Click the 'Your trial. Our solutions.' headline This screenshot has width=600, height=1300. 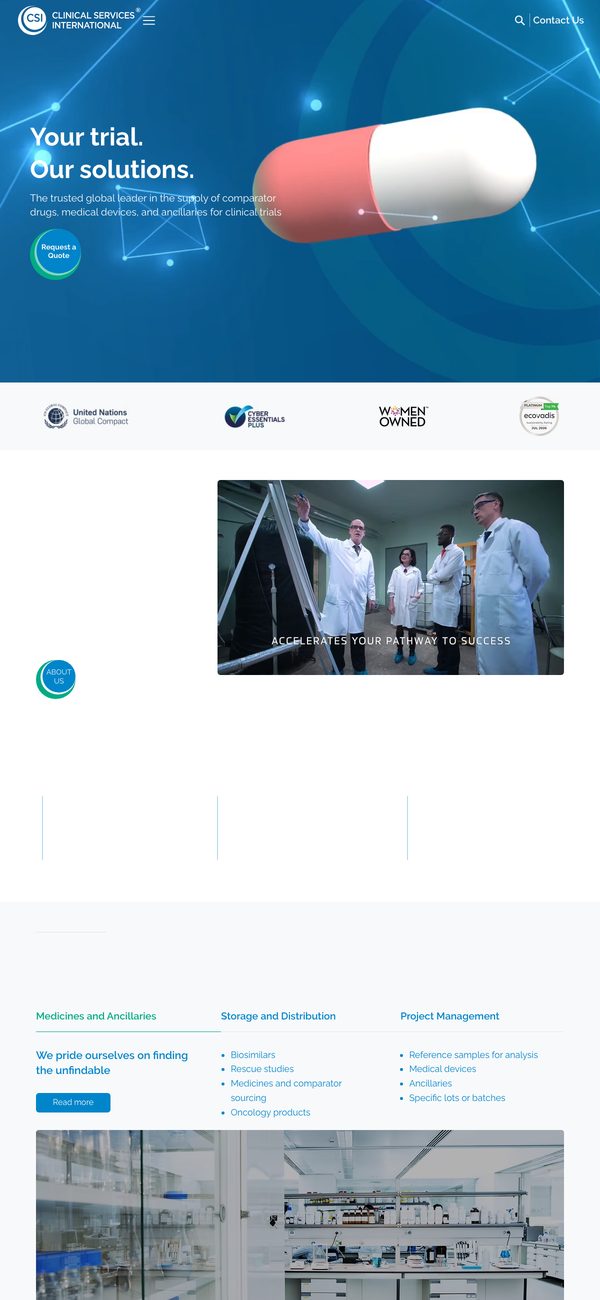[x=112, y=153]
